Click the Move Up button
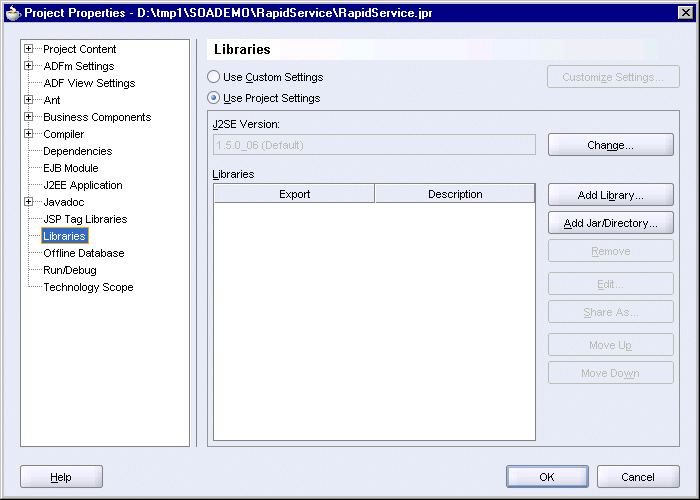The image size is (700, 500). [611, 345]
